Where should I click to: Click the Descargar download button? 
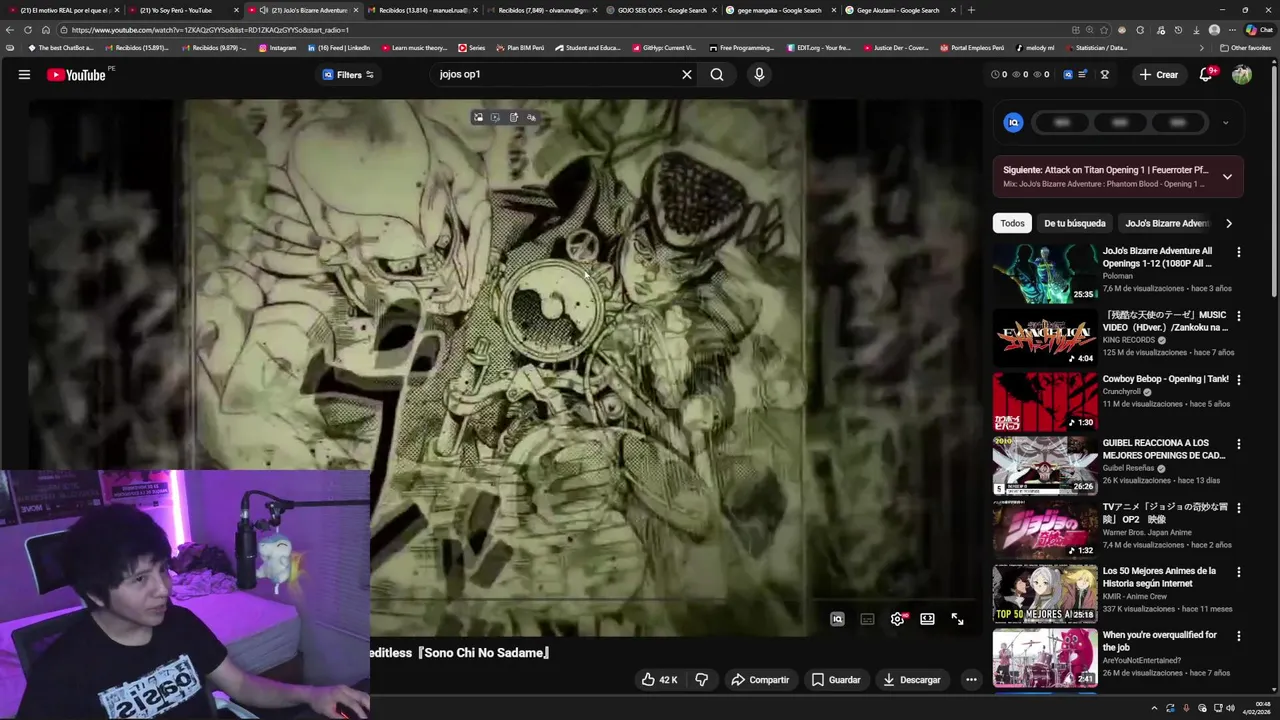click(911, 679)
